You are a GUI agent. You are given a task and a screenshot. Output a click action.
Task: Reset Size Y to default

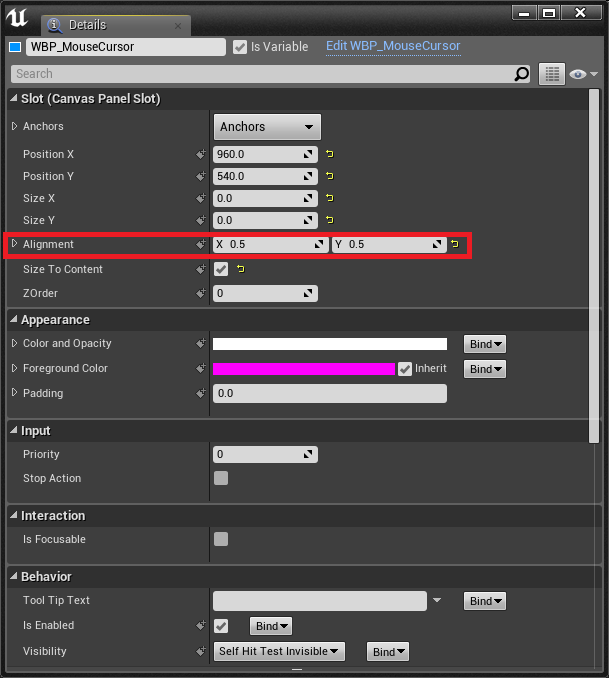tap(330, 220)
